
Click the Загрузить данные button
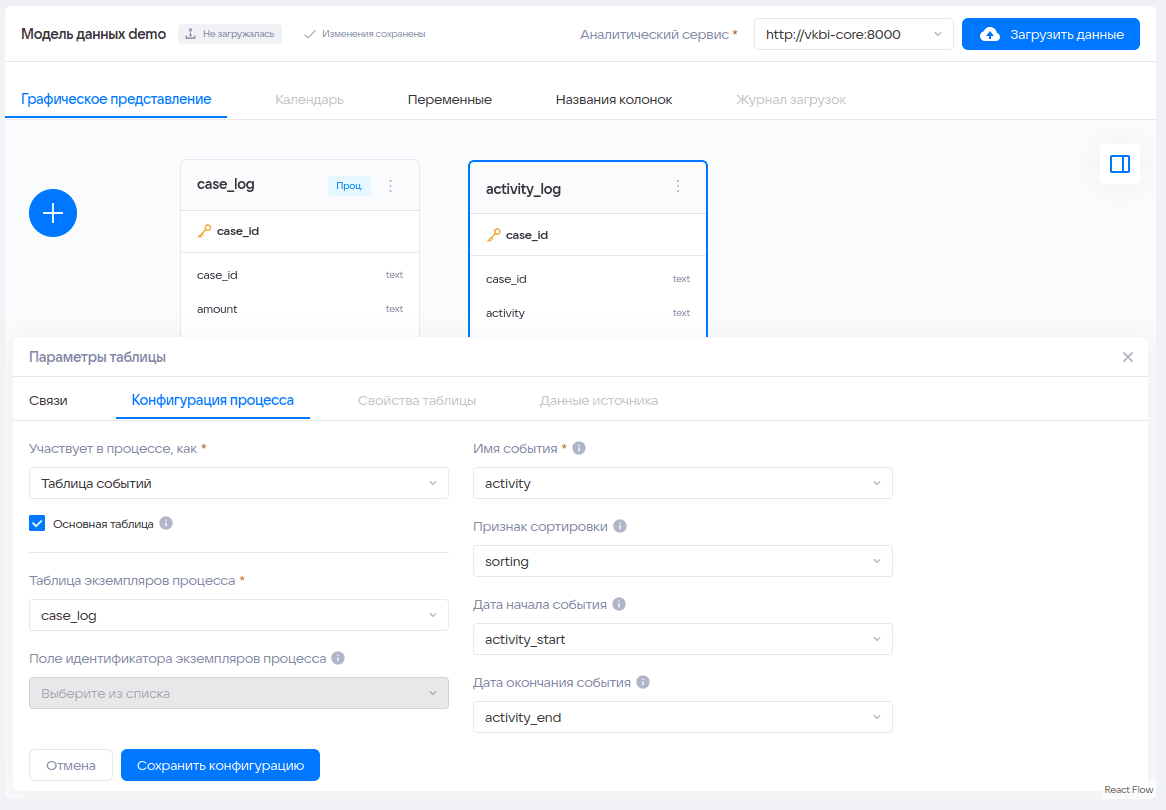pyautogui.click(x=1051, y=34)
